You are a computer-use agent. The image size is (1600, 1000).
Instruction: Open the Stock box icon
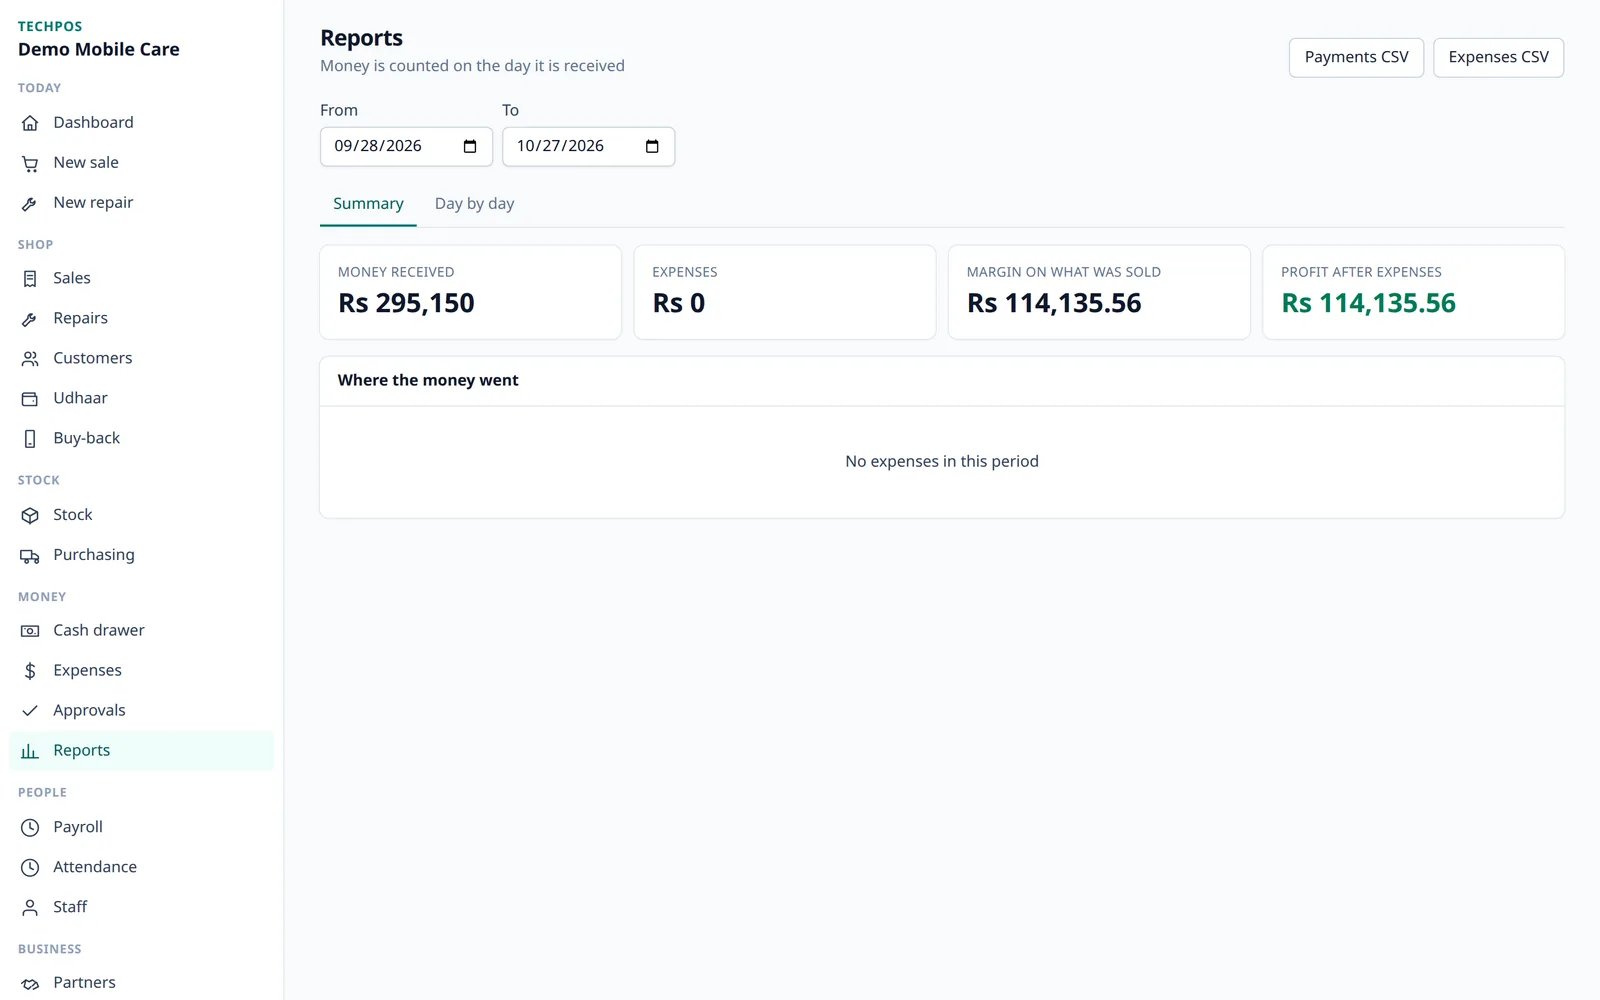tap(30, 516)
